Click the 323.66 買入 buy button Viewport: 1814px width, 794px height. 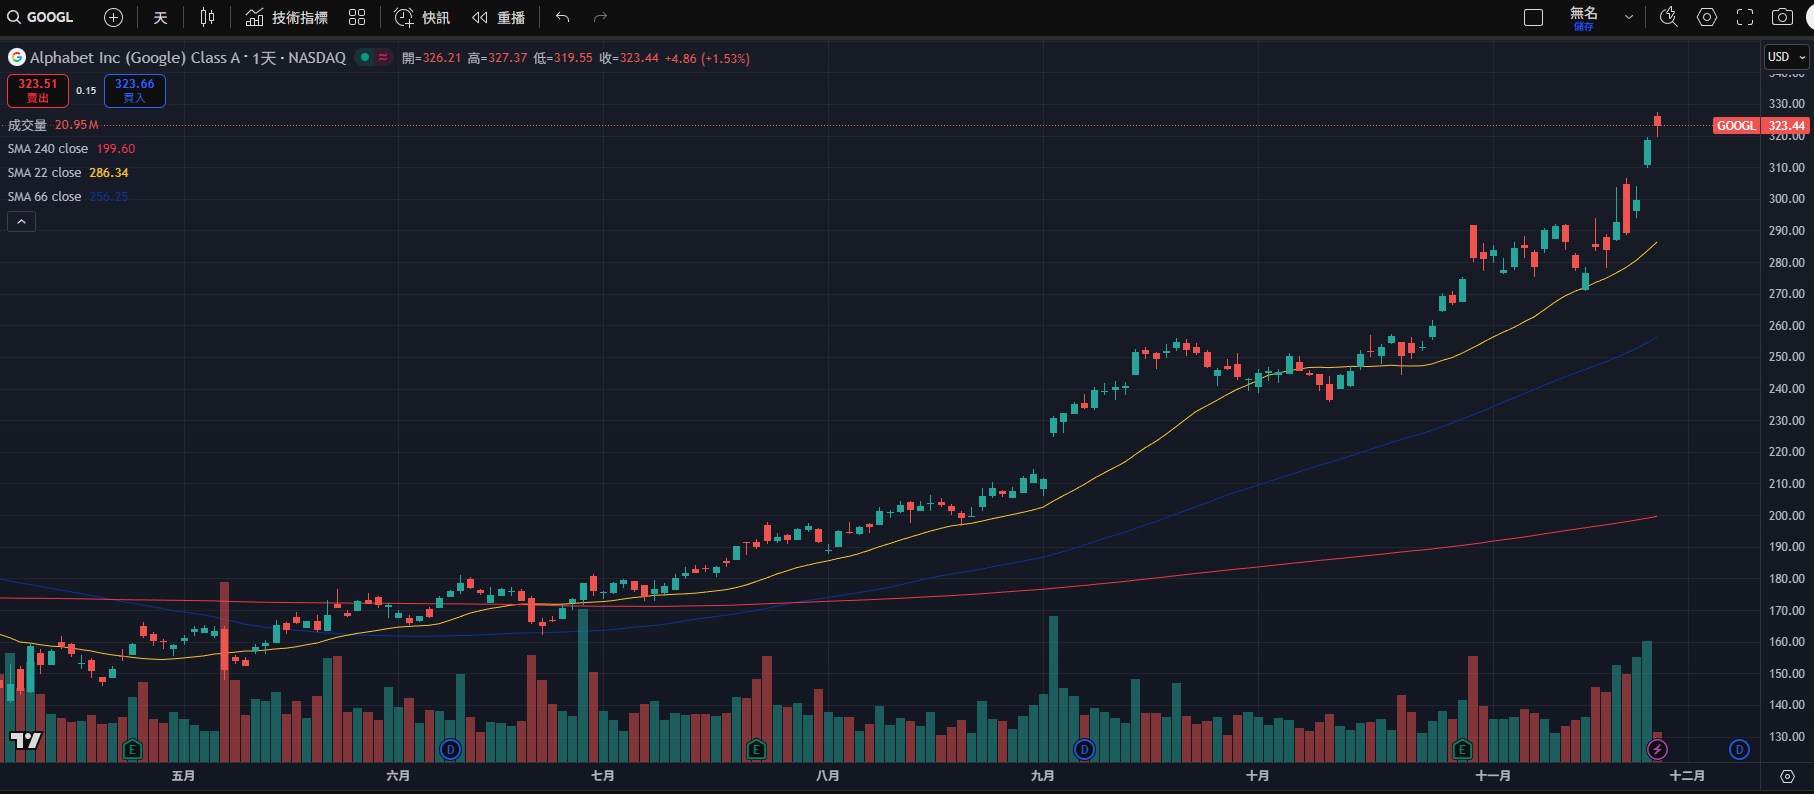pyautogui.click(x=134, y=90)
